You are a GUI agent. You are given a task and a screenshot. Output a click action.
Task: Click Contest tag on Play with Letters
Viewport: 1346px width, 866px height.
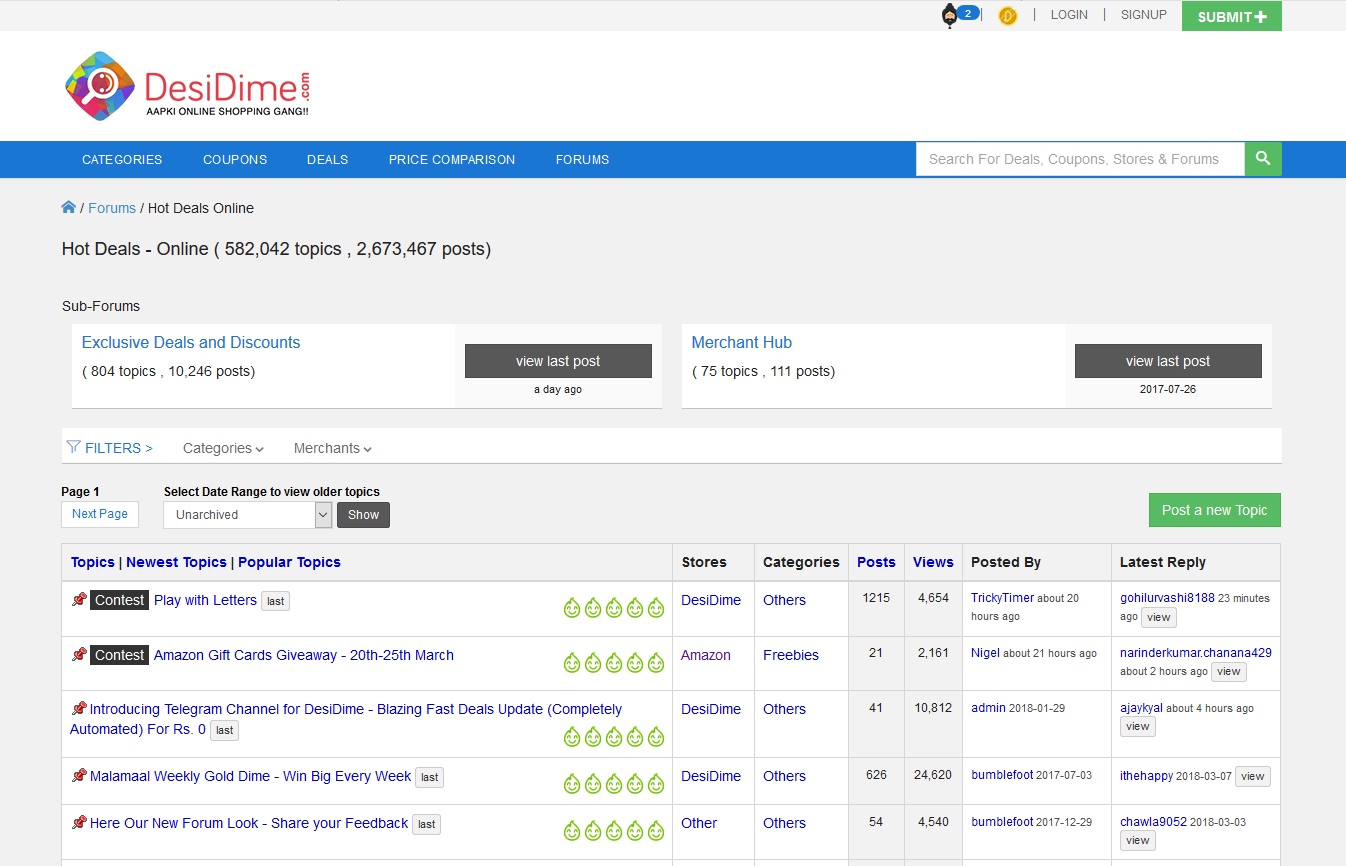120,600
